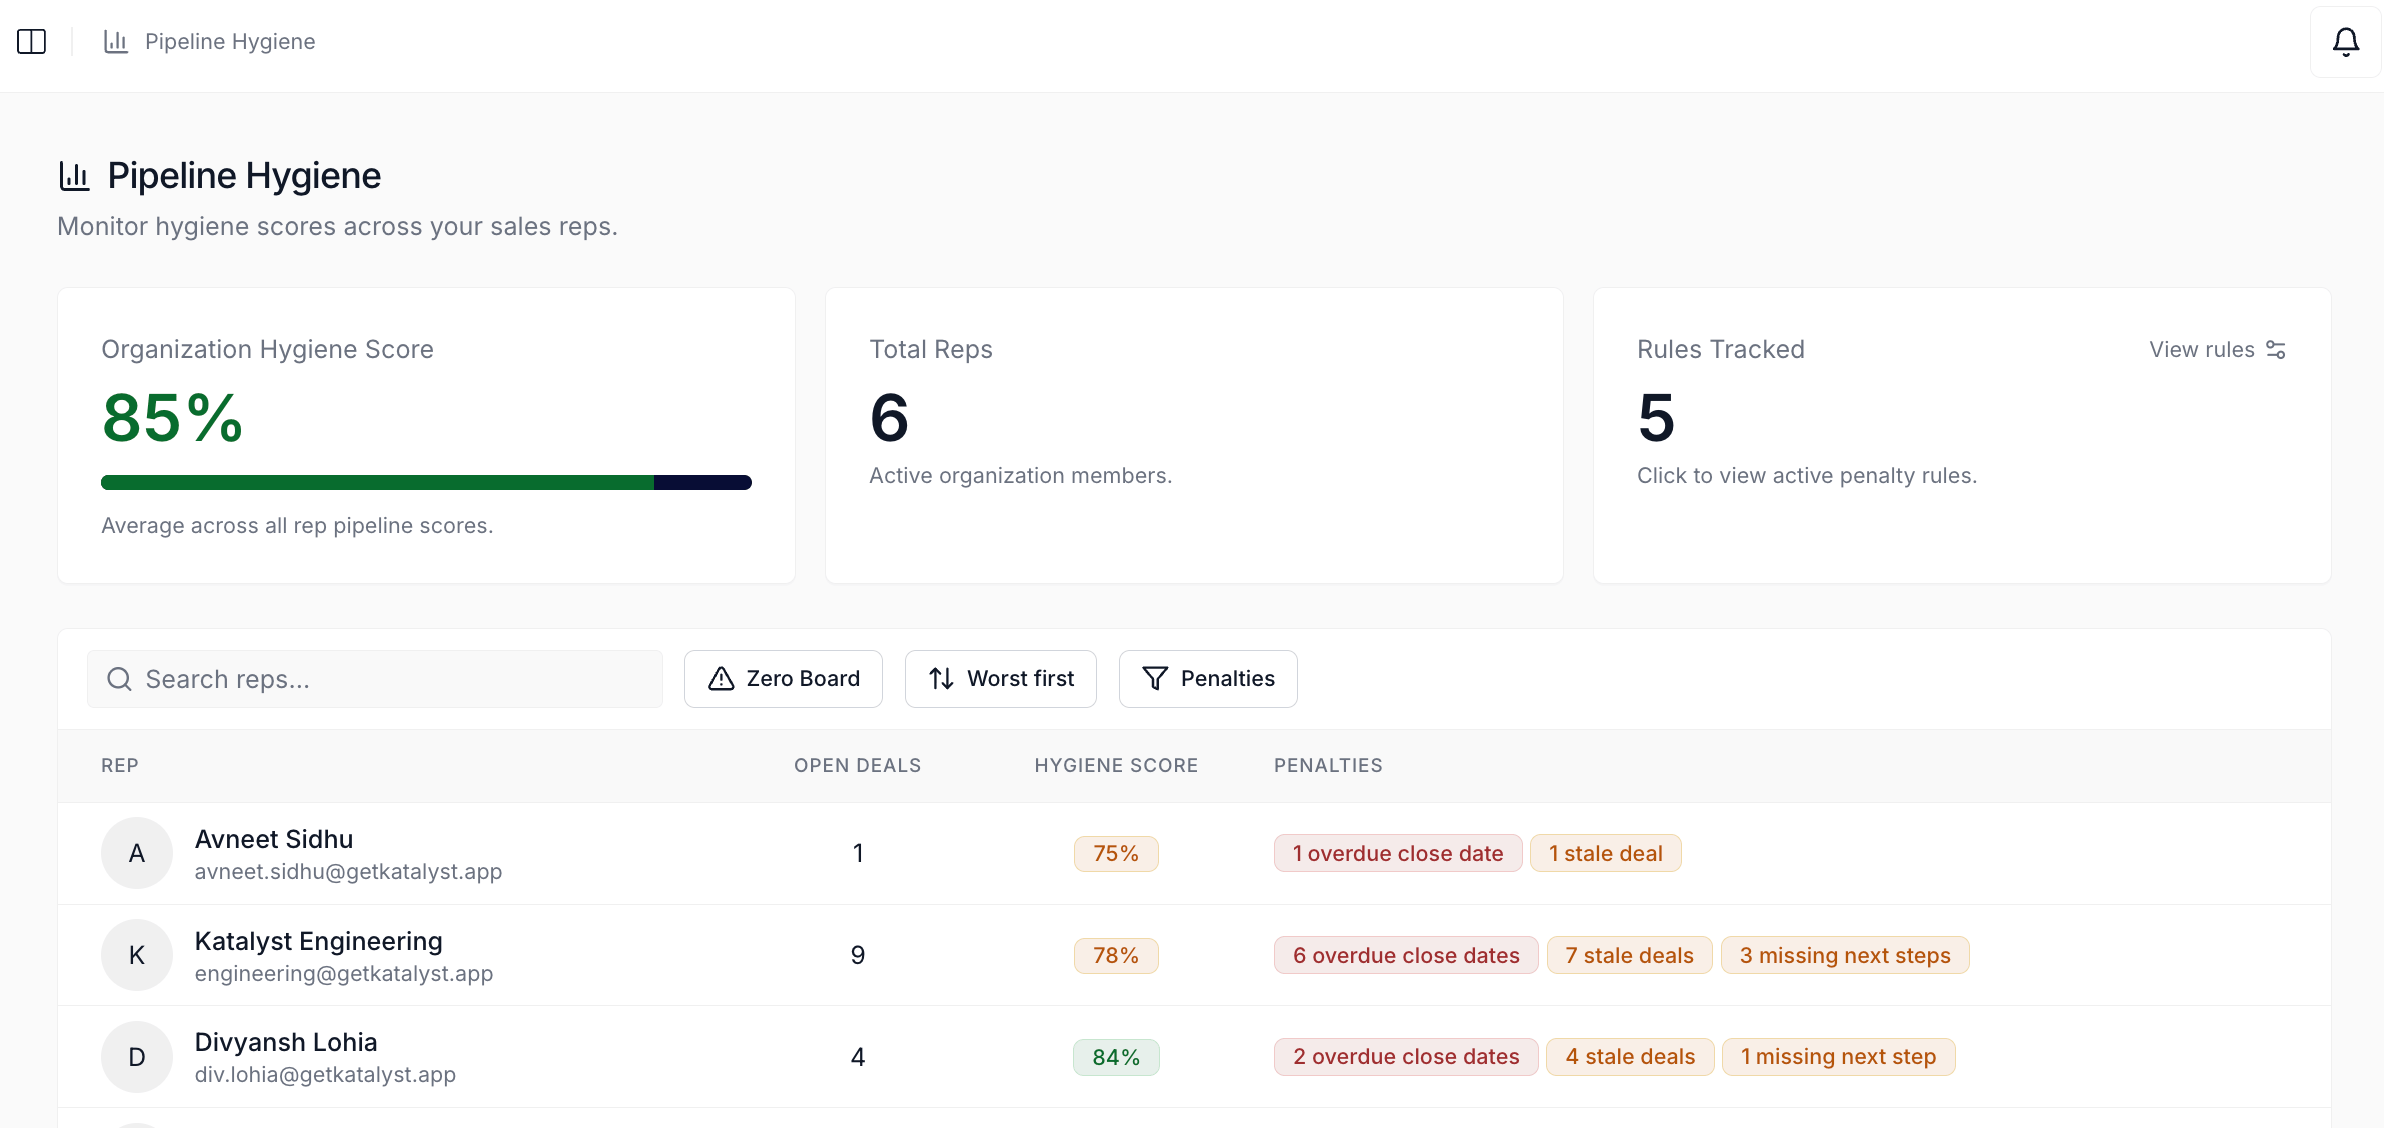Click the Rules Tracked card
Screen dimensions: 2384x1128
coord(1962,435)
